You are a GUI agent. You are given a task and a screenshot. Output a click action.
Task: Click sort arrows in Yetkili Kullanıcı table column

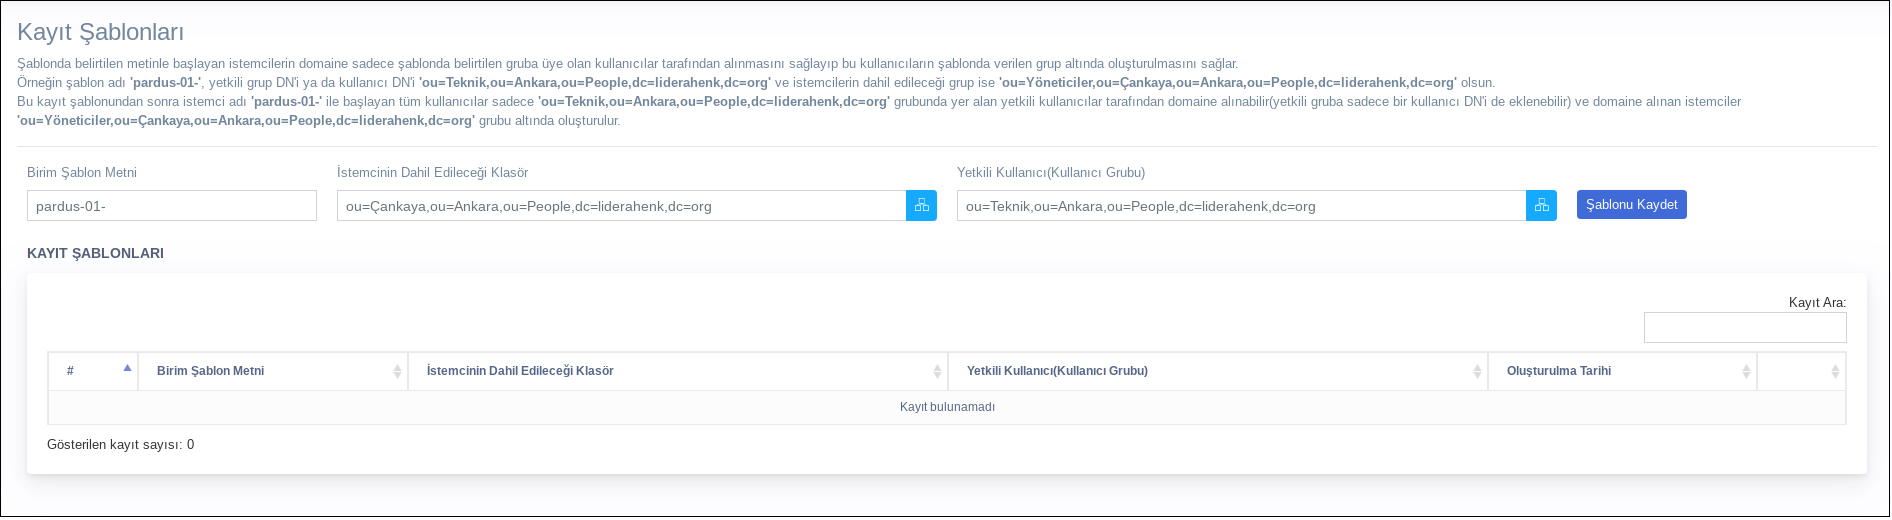click(x=1477, y=372)
